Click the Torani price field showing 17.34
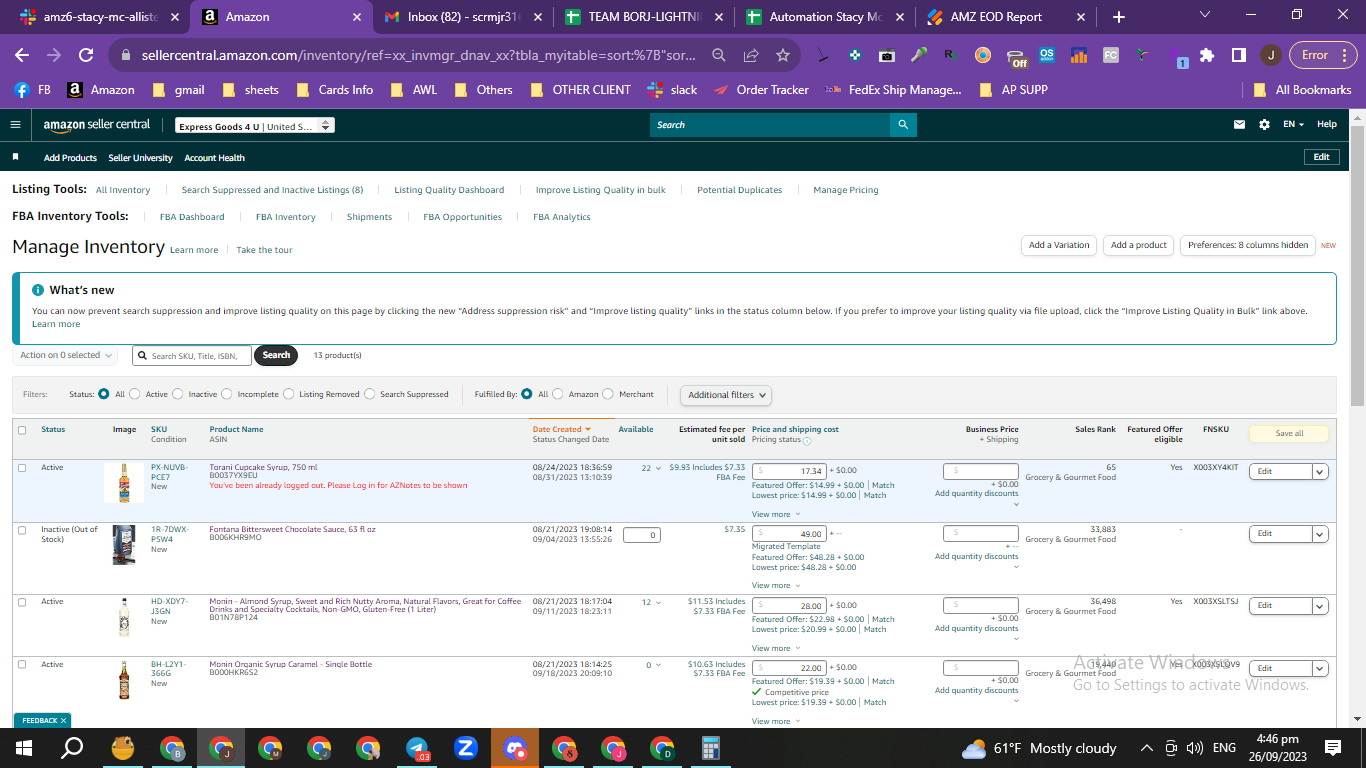Viewport: 1366px width, 768px height. point(789,471)
